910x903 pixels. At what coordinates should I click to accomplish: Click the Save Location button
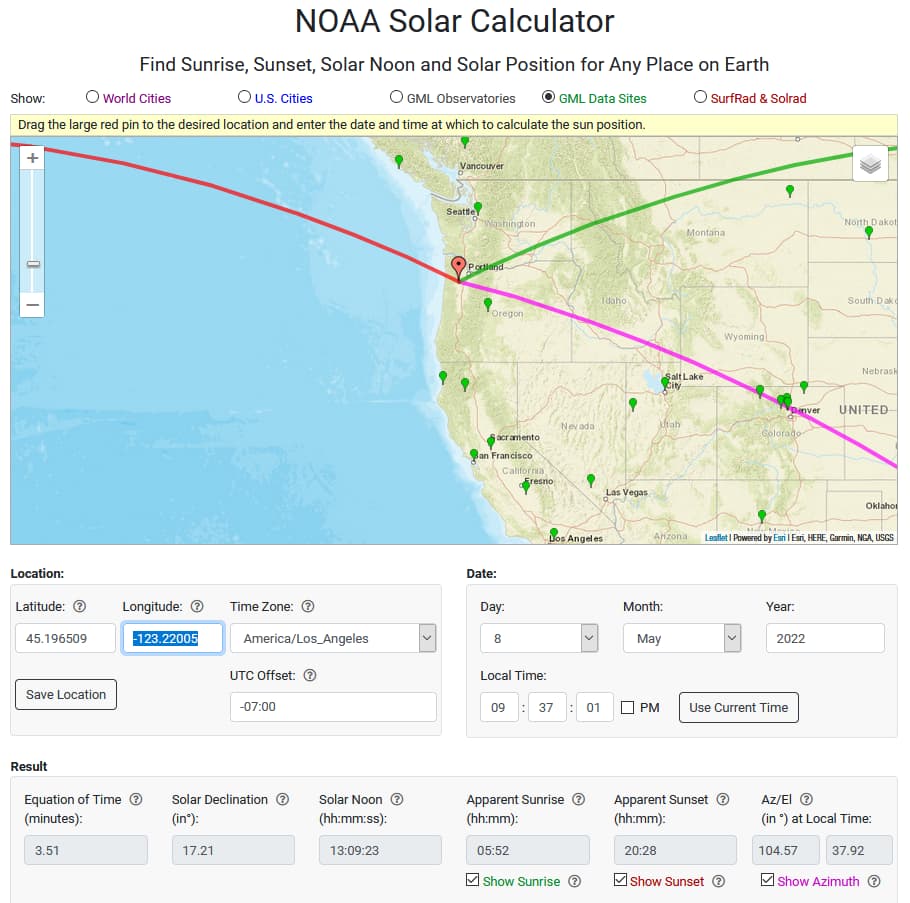coord(66,694)
